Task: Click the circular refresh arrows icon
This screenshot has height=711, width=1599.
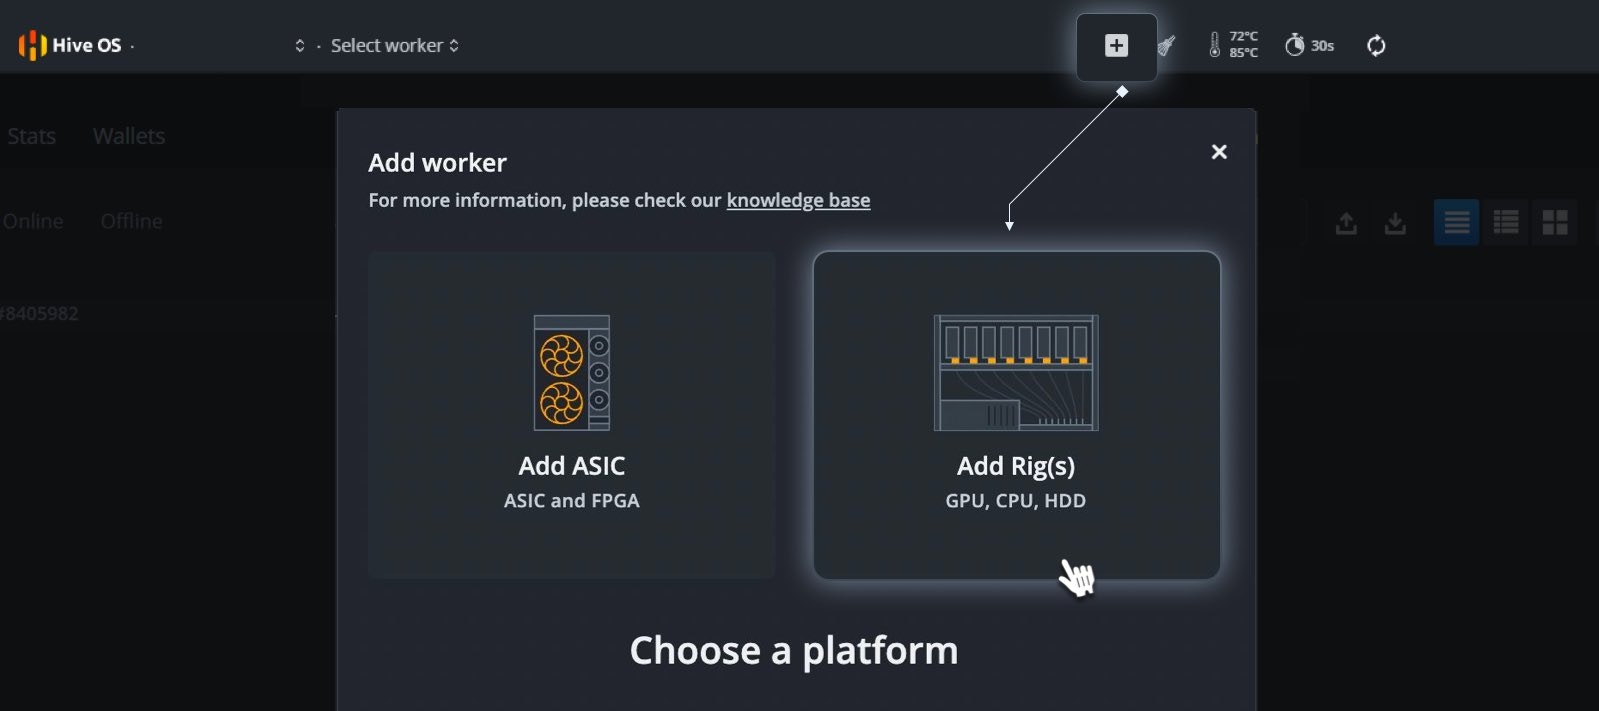Action: click(1376, 45)
